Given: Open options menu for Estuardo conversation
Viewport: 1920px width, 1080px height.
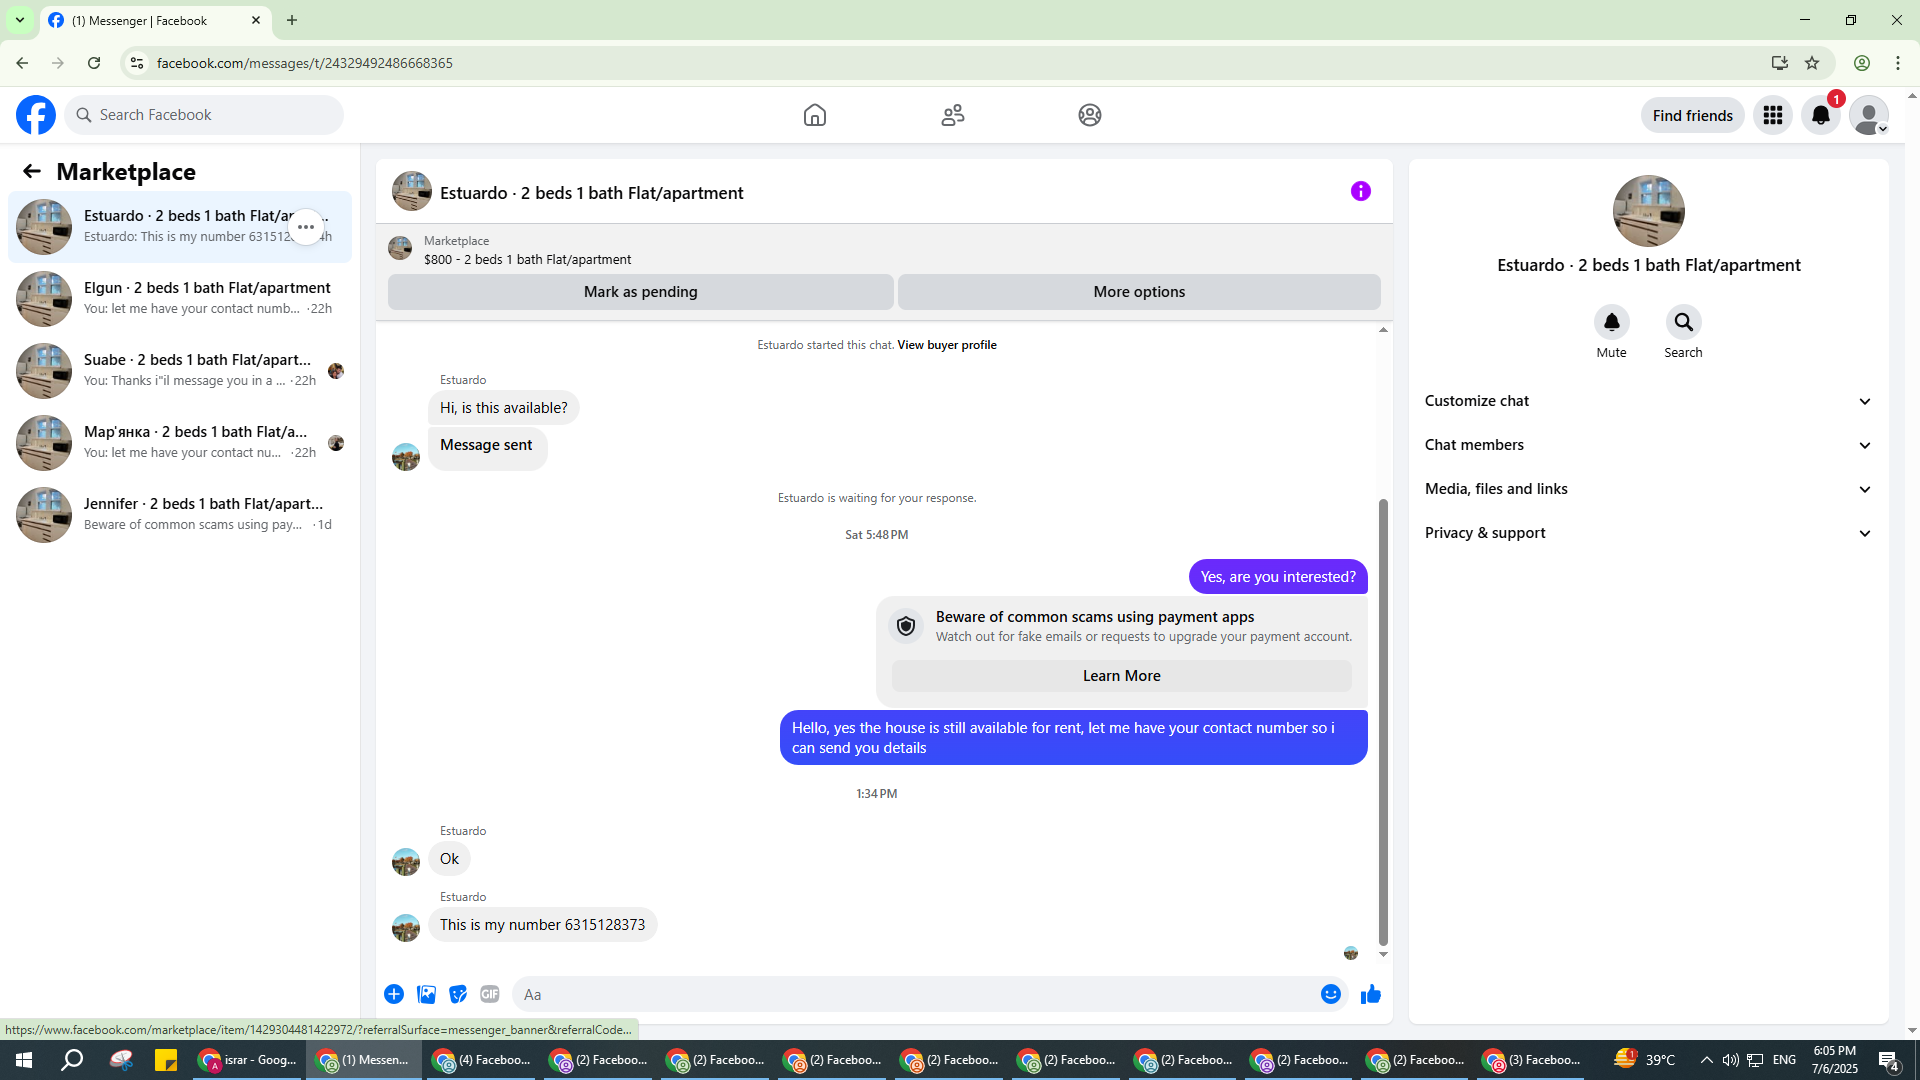Looking at the screenshot, I should [x=306, y=227].
